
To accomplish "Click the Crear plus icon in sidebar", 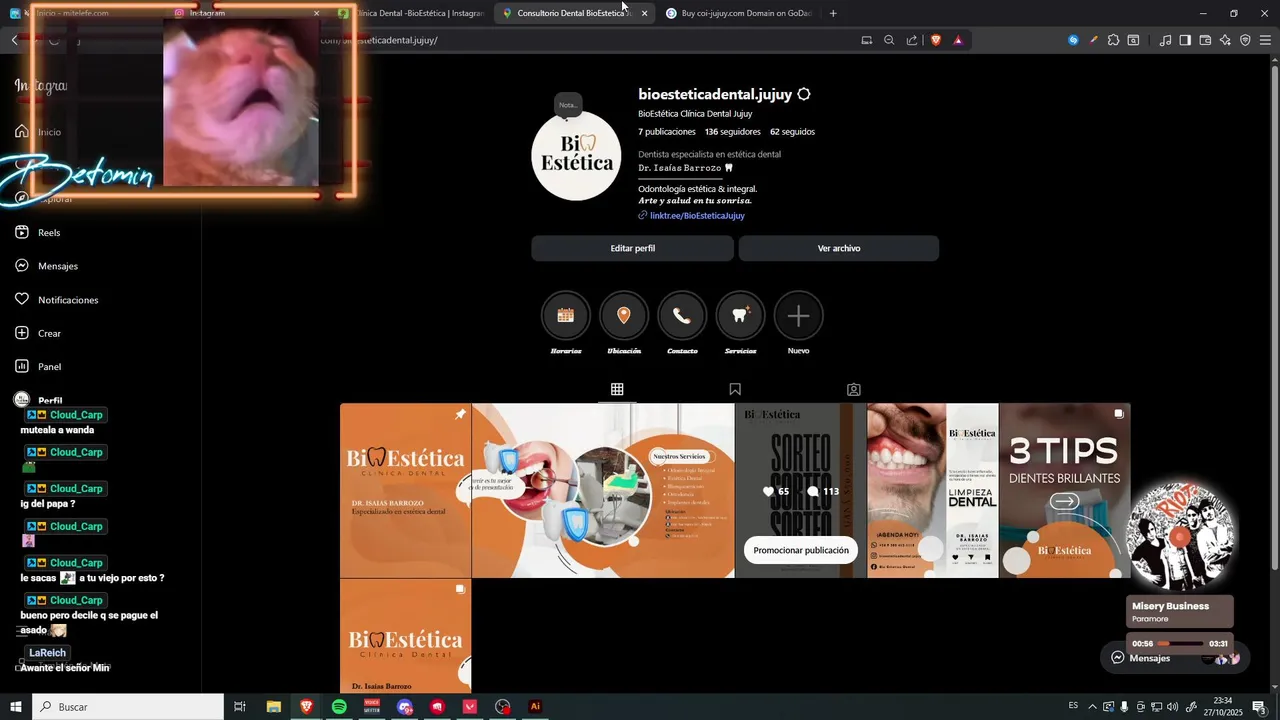I will (22, 333).
